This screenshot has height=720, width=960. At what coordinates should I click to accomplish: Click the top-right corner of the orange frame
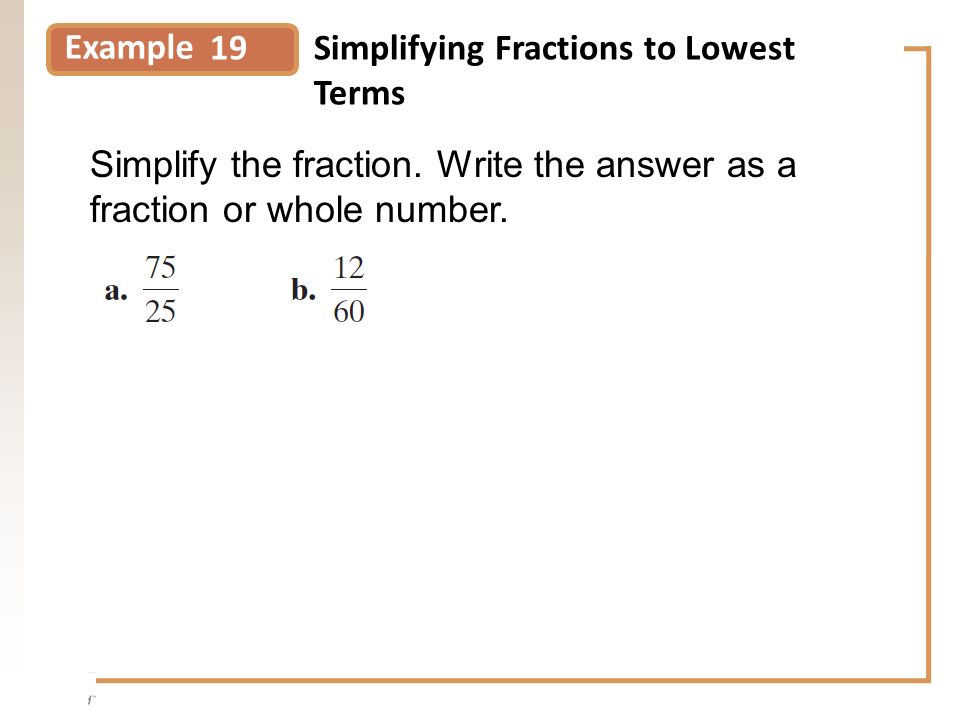click(928, 48)
